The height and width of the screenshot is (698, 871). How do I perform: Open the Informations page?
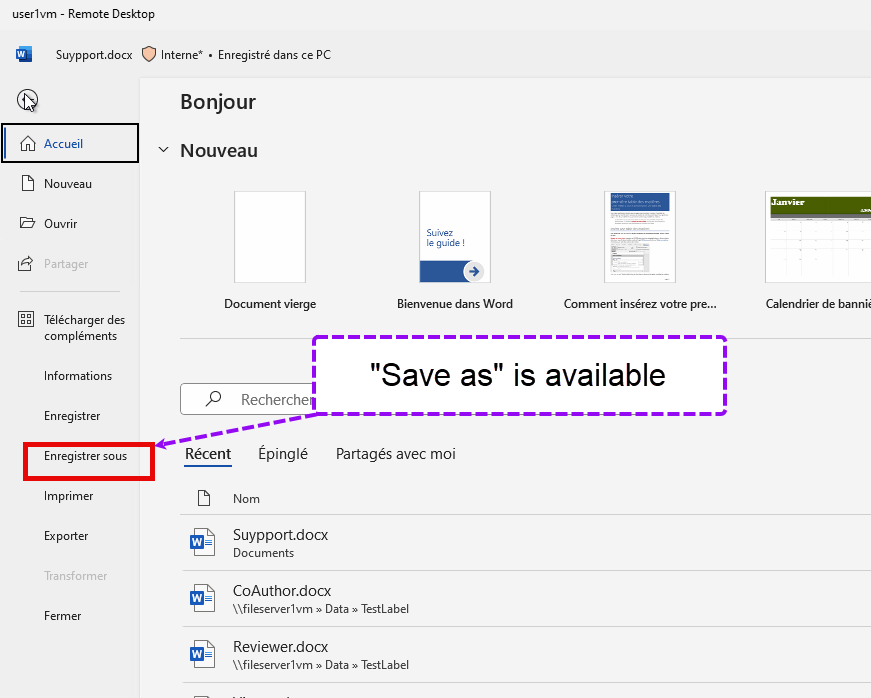pyautogui.click(x=70, y=376)
